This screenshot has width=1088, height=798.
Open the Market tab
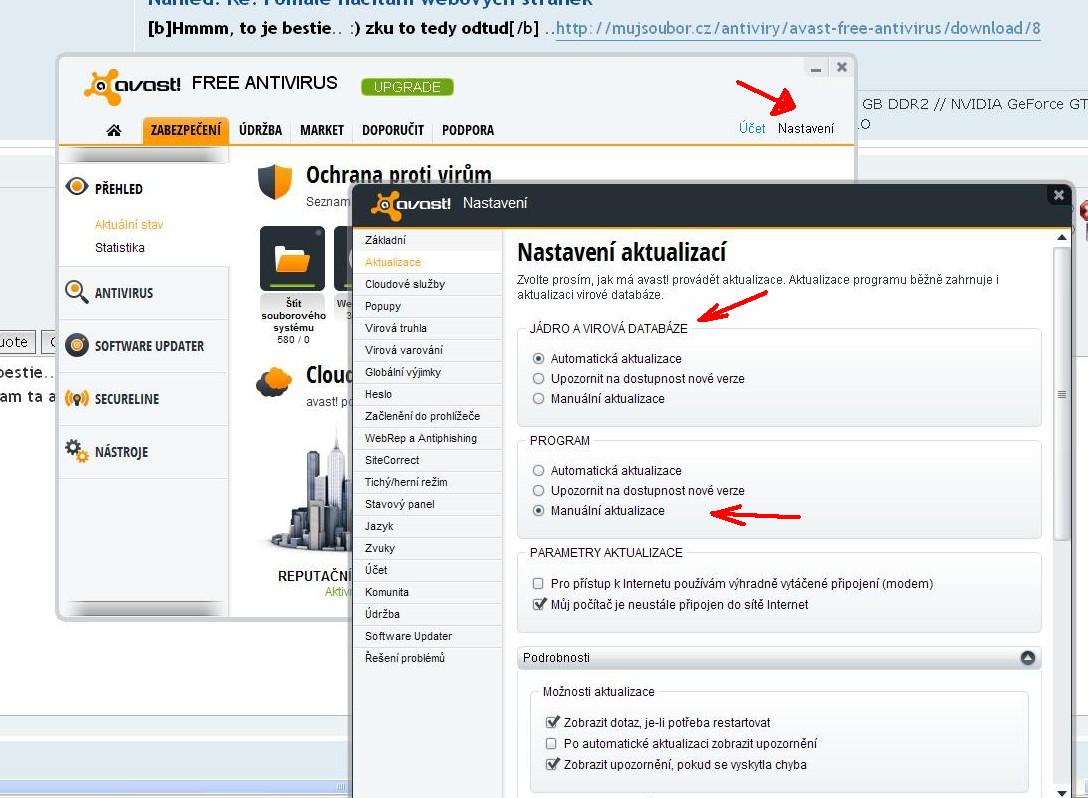(322, 130)
